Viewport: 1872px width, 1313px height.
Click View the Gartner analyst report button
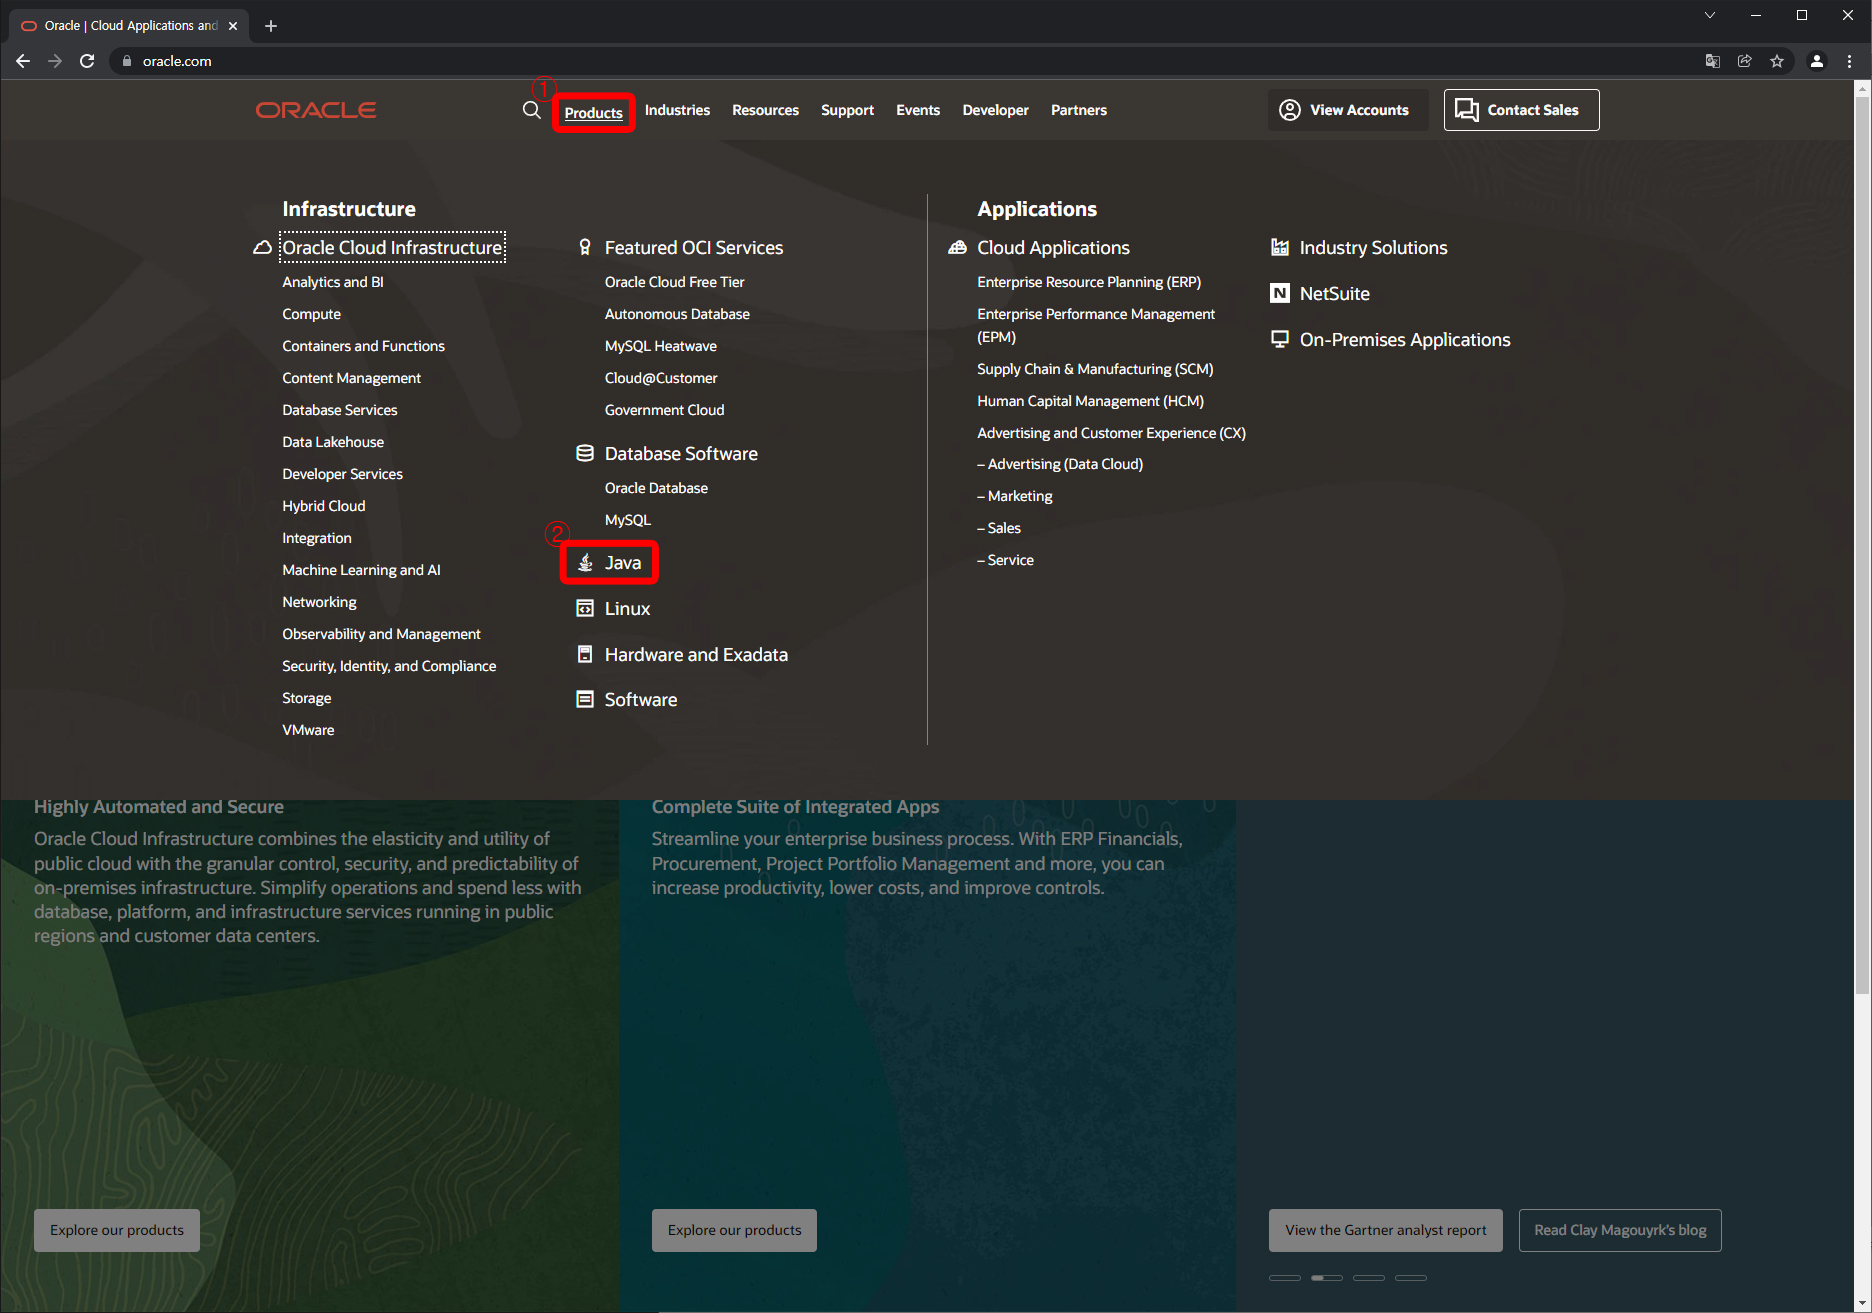click(1385, 1230)
